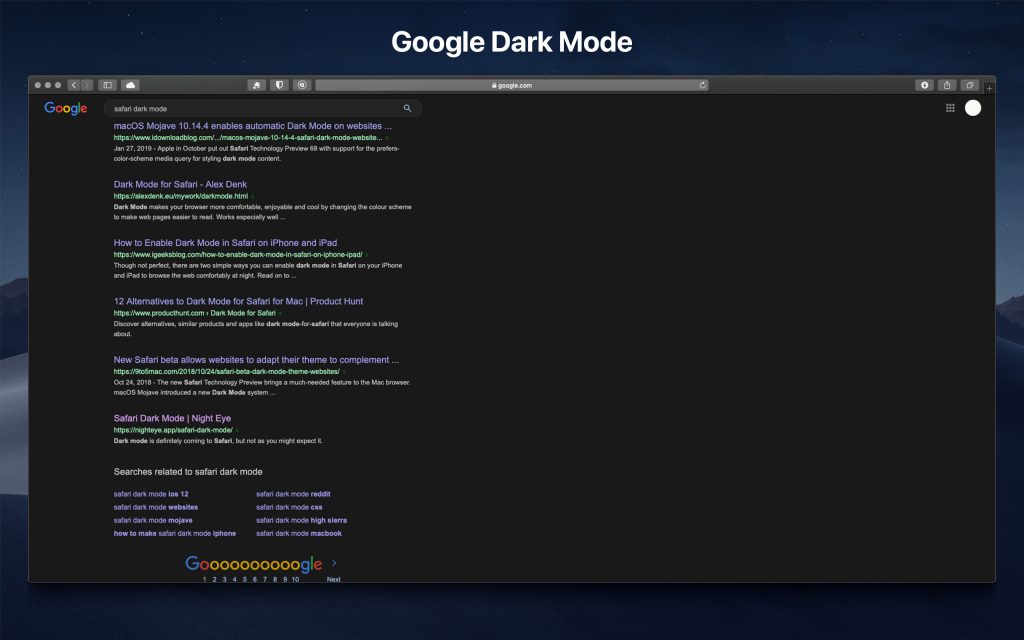Click the Google logo

pyautogui.click(x=64, y=108)
